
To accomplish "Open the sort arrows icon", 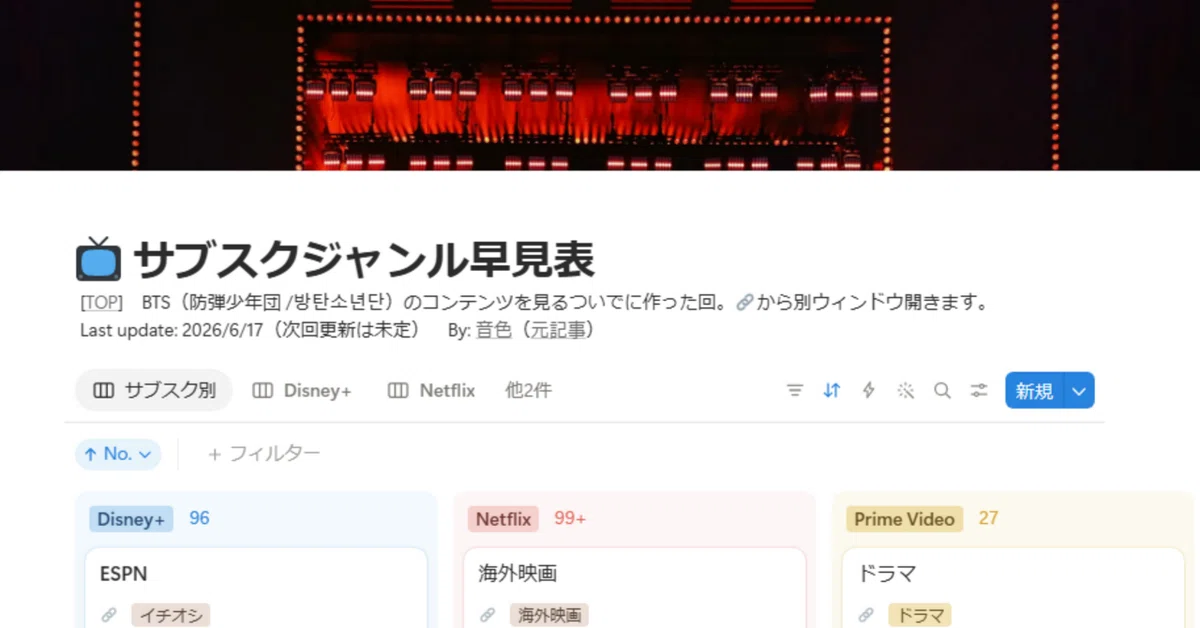I will [x=832, y=391].
